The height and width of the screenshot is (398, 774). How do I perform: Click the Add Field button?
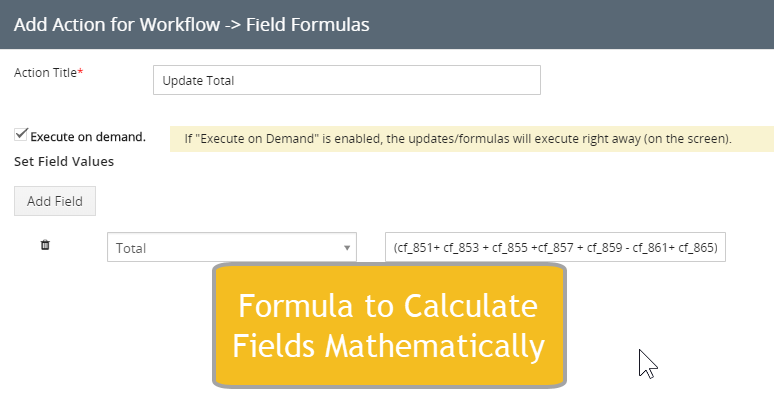[x=55, y=201]
